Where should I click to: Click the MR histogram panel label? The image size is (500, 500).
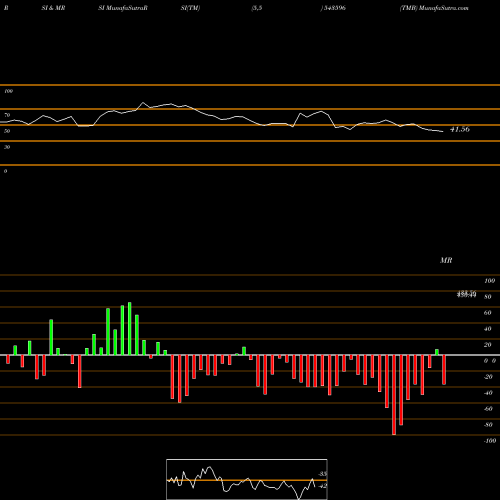point(446,260)
